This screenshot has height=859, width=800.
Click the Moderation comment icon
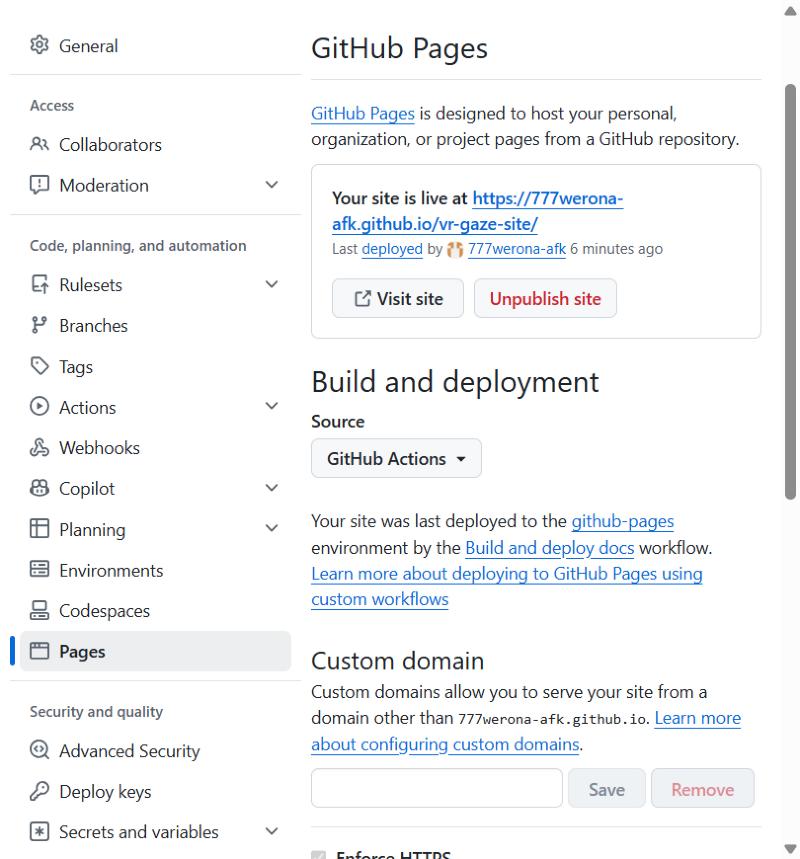[x=39, y=185]
